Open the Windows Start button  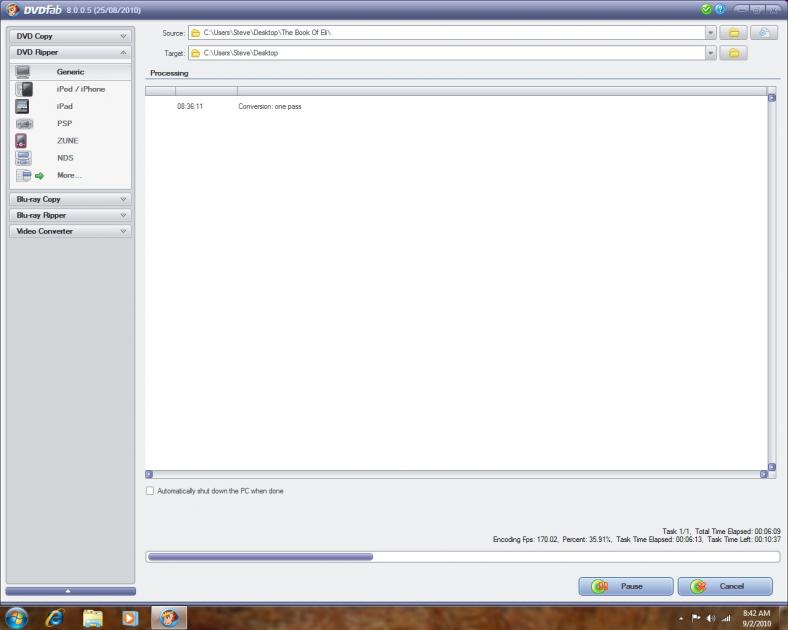(17, 618)
